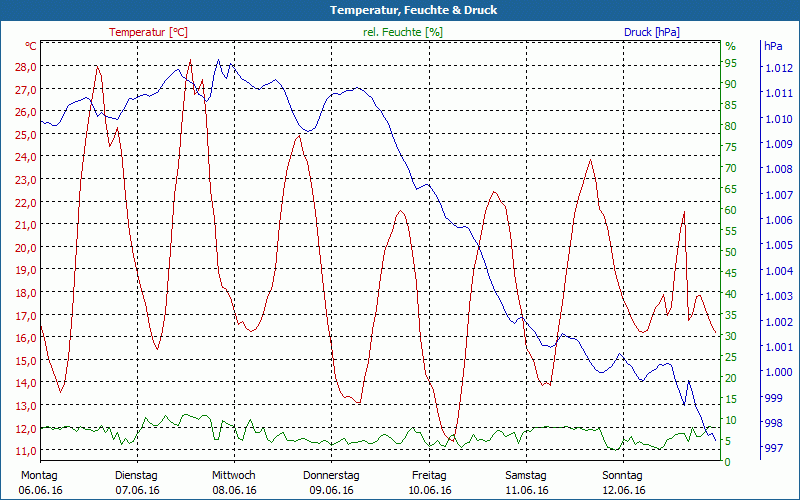Select the 'Dienstag' day label
This screenshot has height=500, width=800.
pos(137,475)
